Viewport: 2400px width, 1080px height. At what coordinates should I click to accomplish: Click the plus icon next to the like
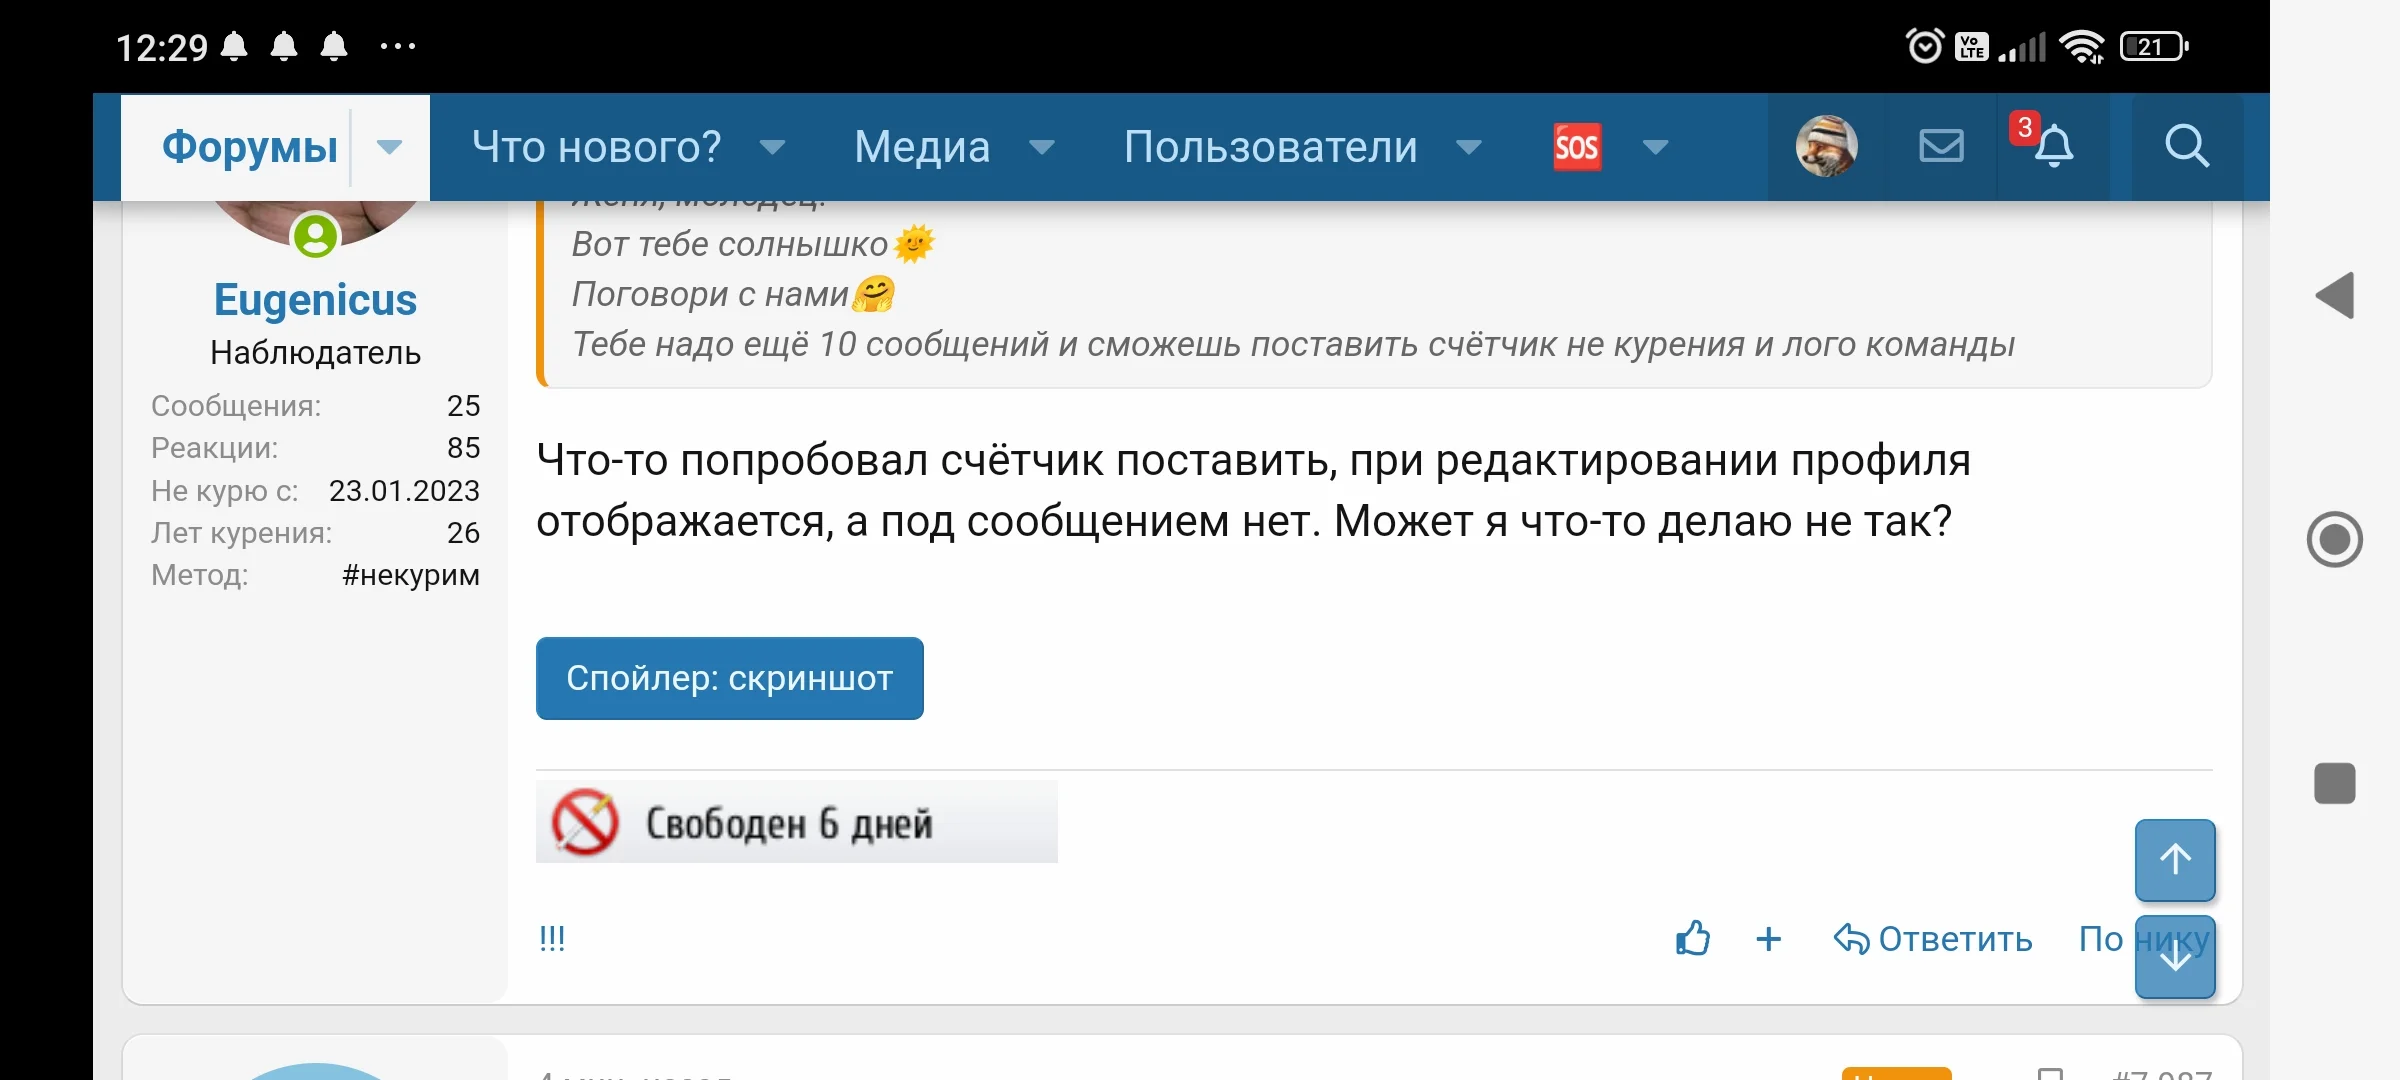point(1768,939)
